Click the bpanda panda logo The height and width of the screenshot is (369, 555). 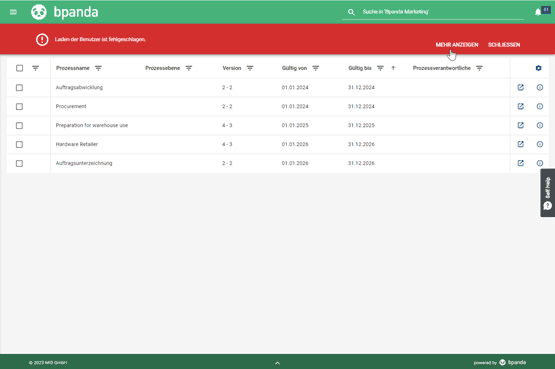[x=39, y=12]
